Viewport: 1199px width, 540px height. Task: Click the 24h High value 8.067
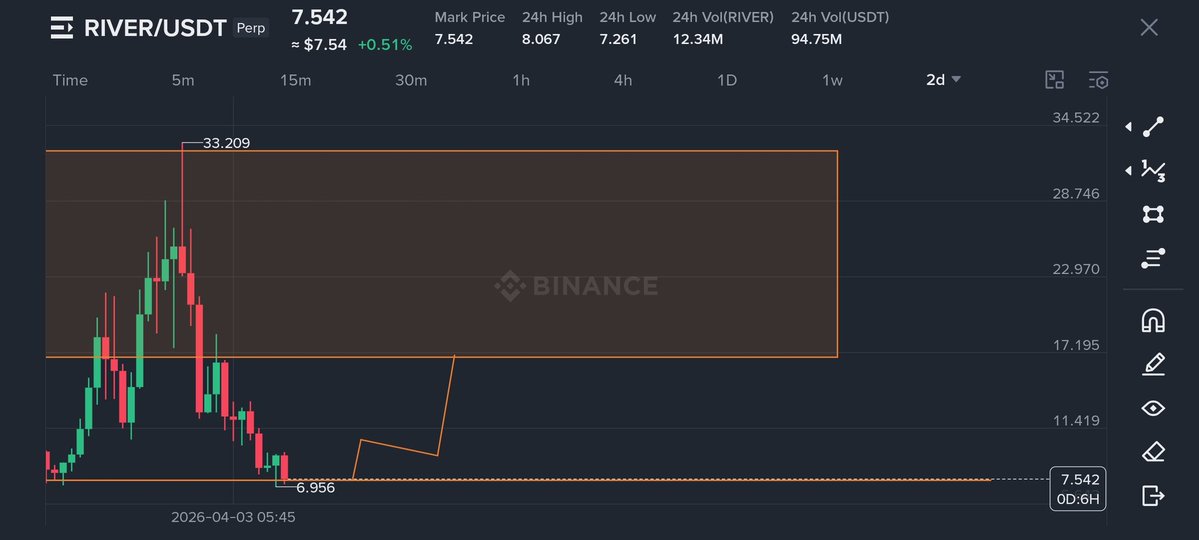541,39
